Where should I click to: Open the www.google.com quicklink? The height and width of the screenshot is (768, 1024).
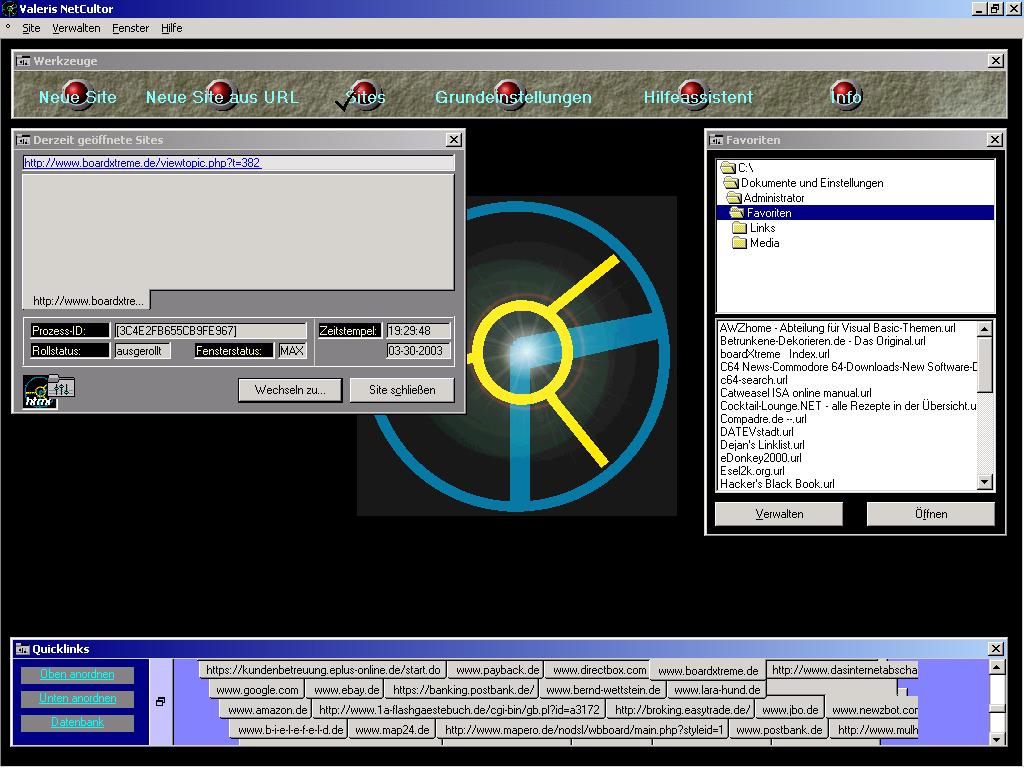tap(257, 690)
